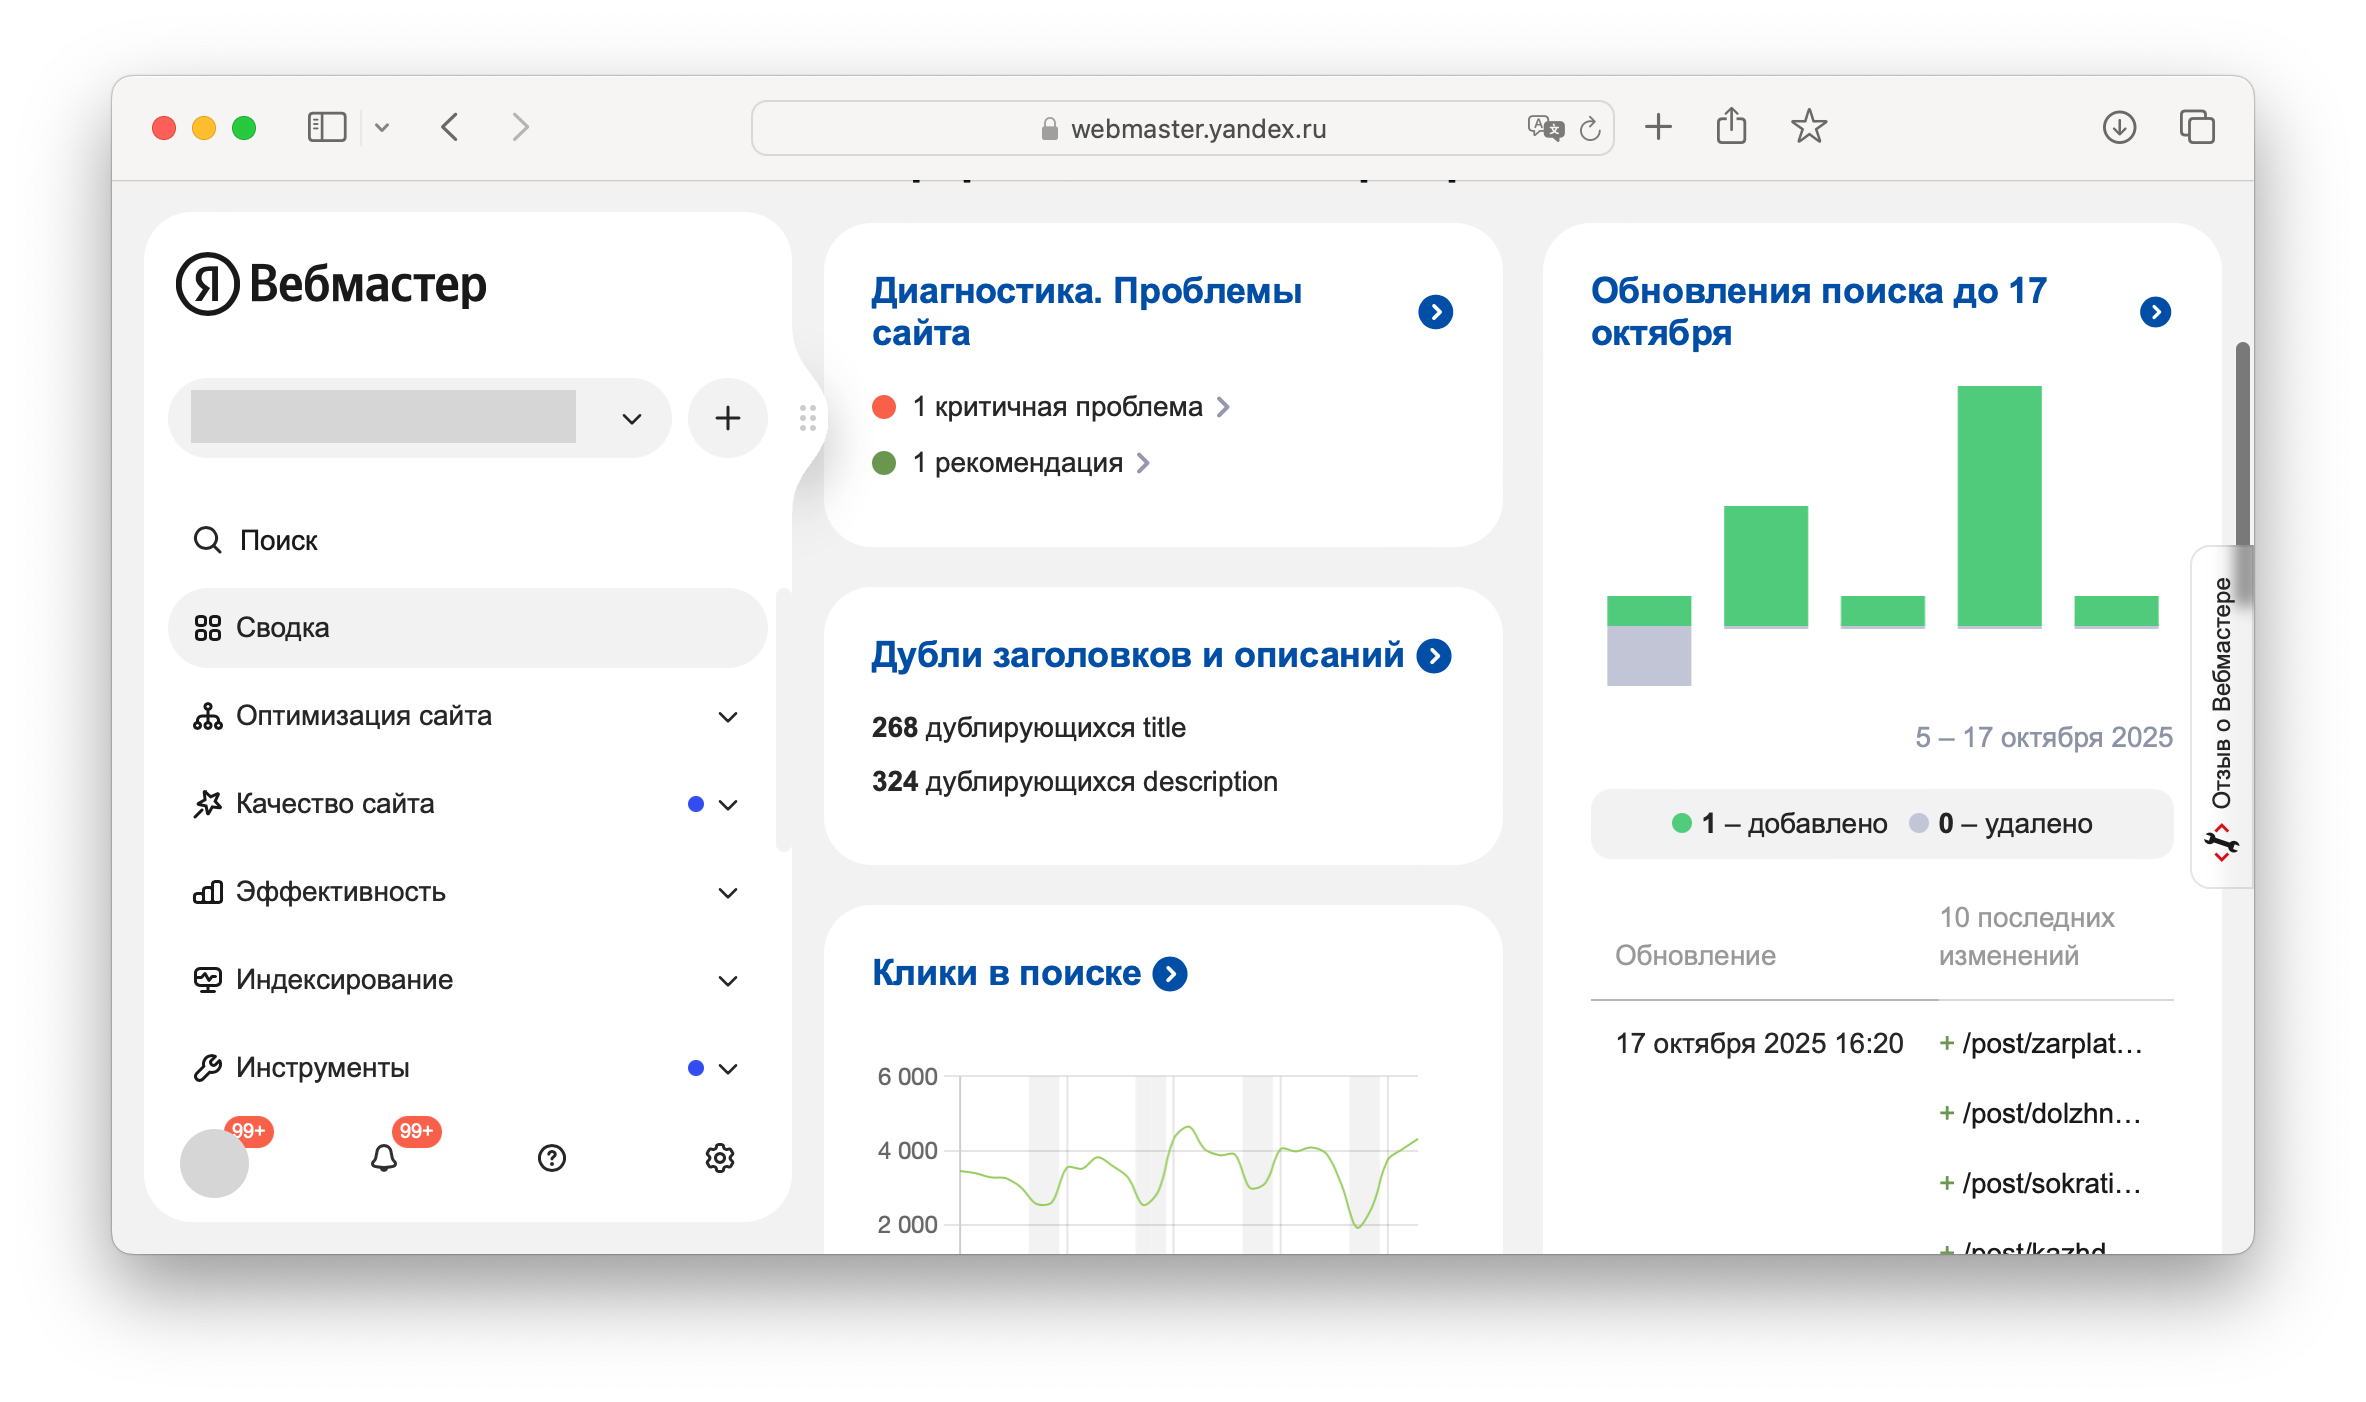Expand the Оптимизация сайта section
The image size is (2366, 1402).
pyautogui.click(x=728, y=717)
